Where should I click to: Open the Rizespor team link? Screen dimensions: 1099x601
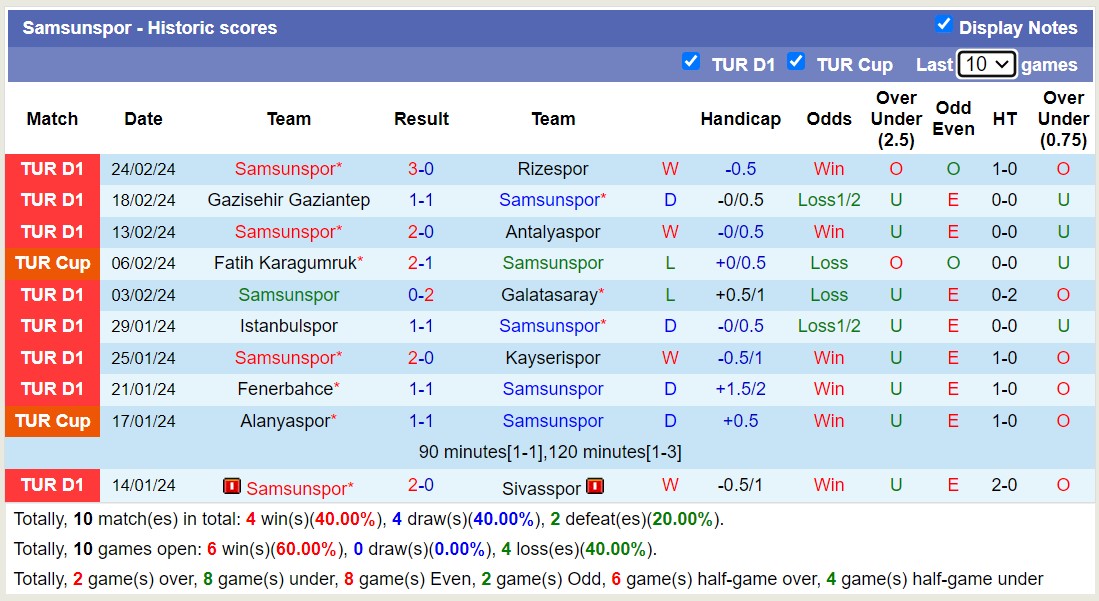[553, 169]
